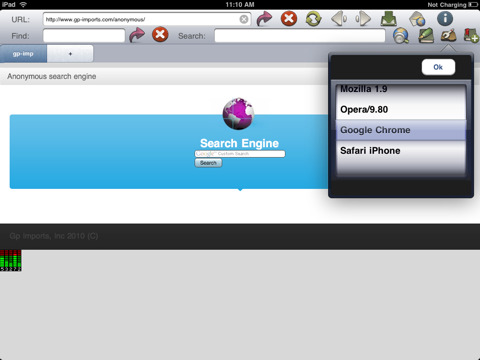Go back using the left arrow icon
Screen dimensions: 480x360
tap(339, 19)
